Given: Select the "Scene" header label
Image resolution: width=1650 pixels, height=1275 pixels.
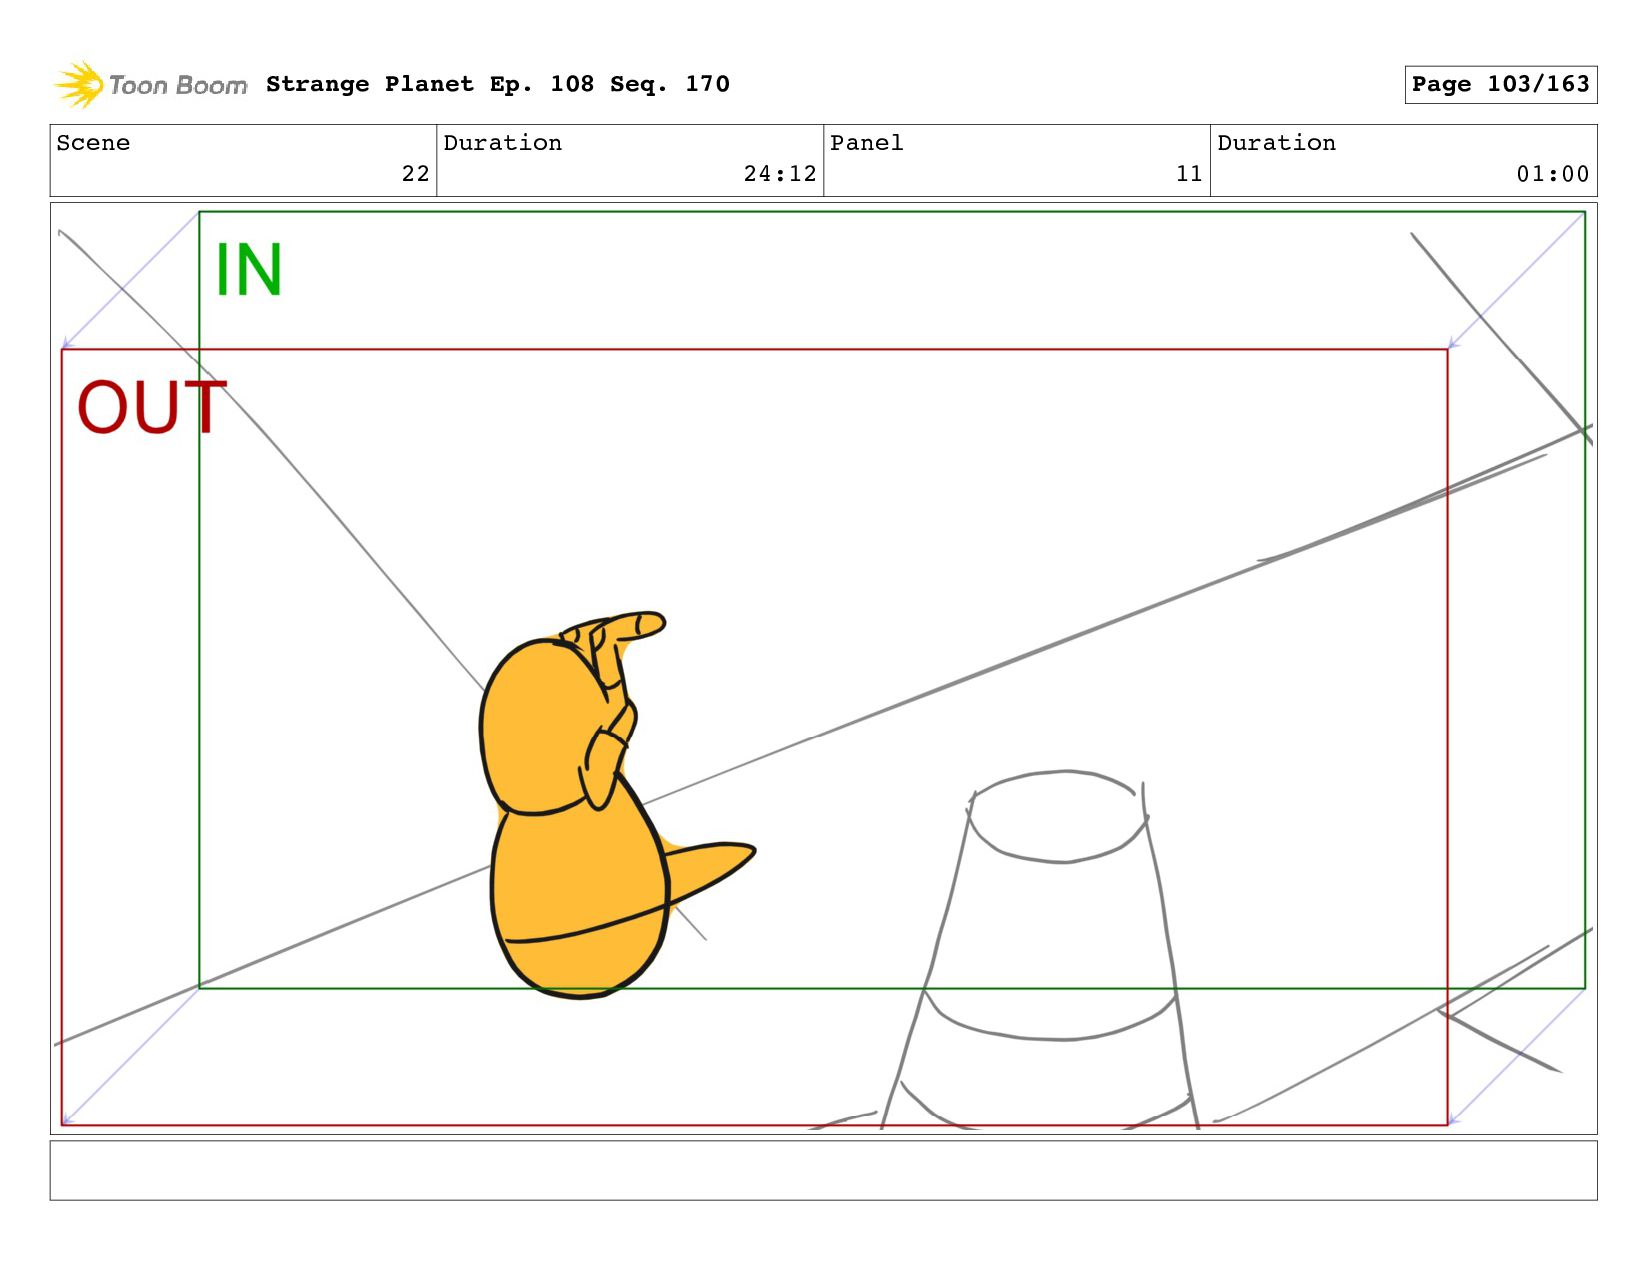Looking at the screenshot, I should coord(93,143).
